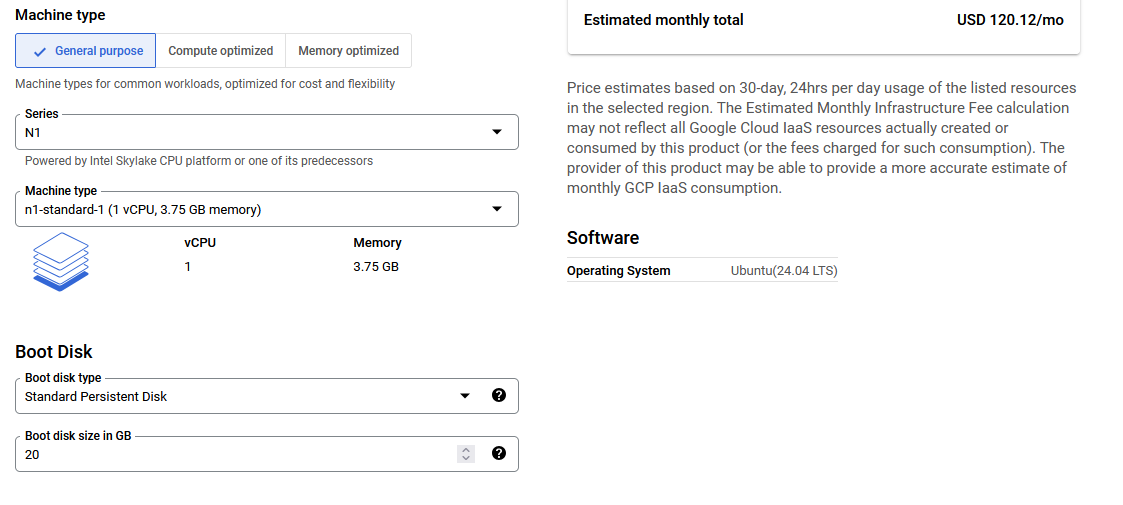Select the General purpose machine tab
The height and width of the screenshot is (505, 1123).
click(85, 51)
